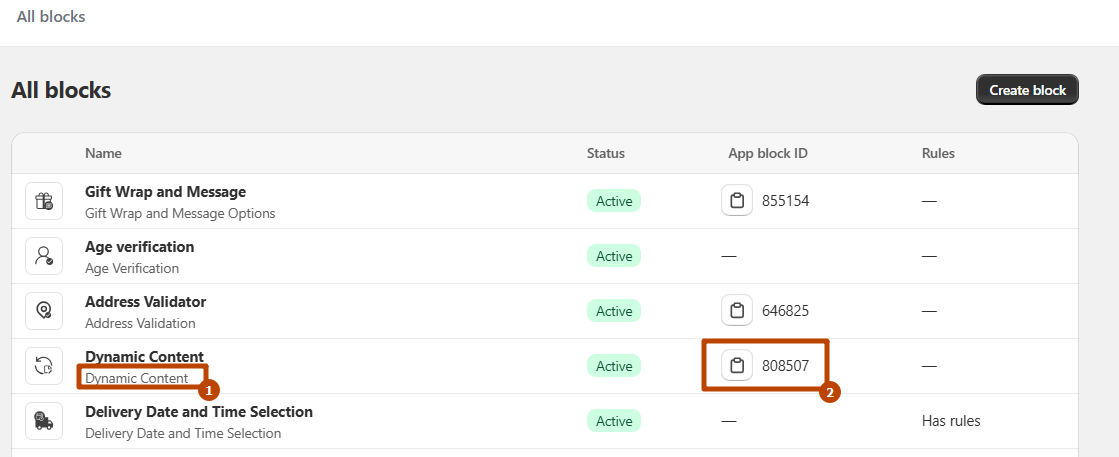The image size is (1119, 457).
Task: Open the Address Validator block
Action: pyautogui.click(x=145, y=302)
